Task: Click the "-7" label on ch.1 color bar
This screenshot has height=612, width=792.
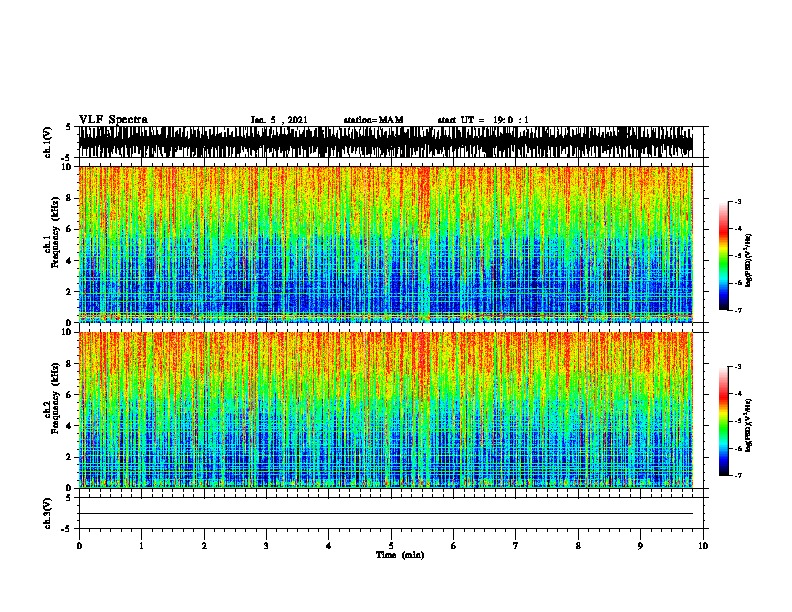Action: point(737,310)
